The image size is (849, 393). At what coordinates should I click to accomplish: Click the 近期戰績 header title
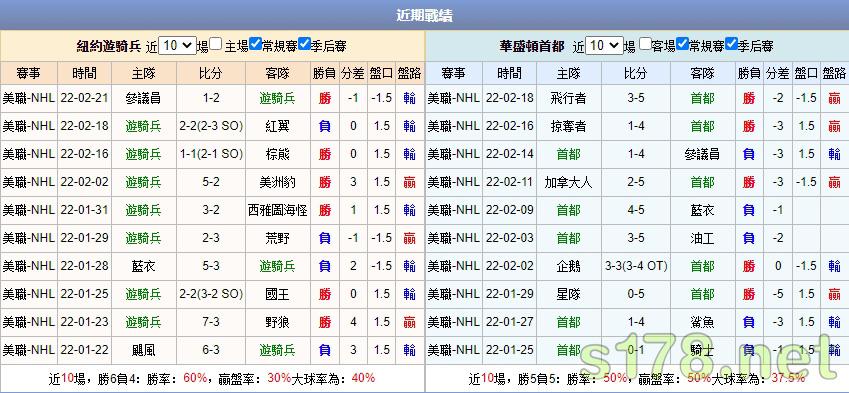424,15
